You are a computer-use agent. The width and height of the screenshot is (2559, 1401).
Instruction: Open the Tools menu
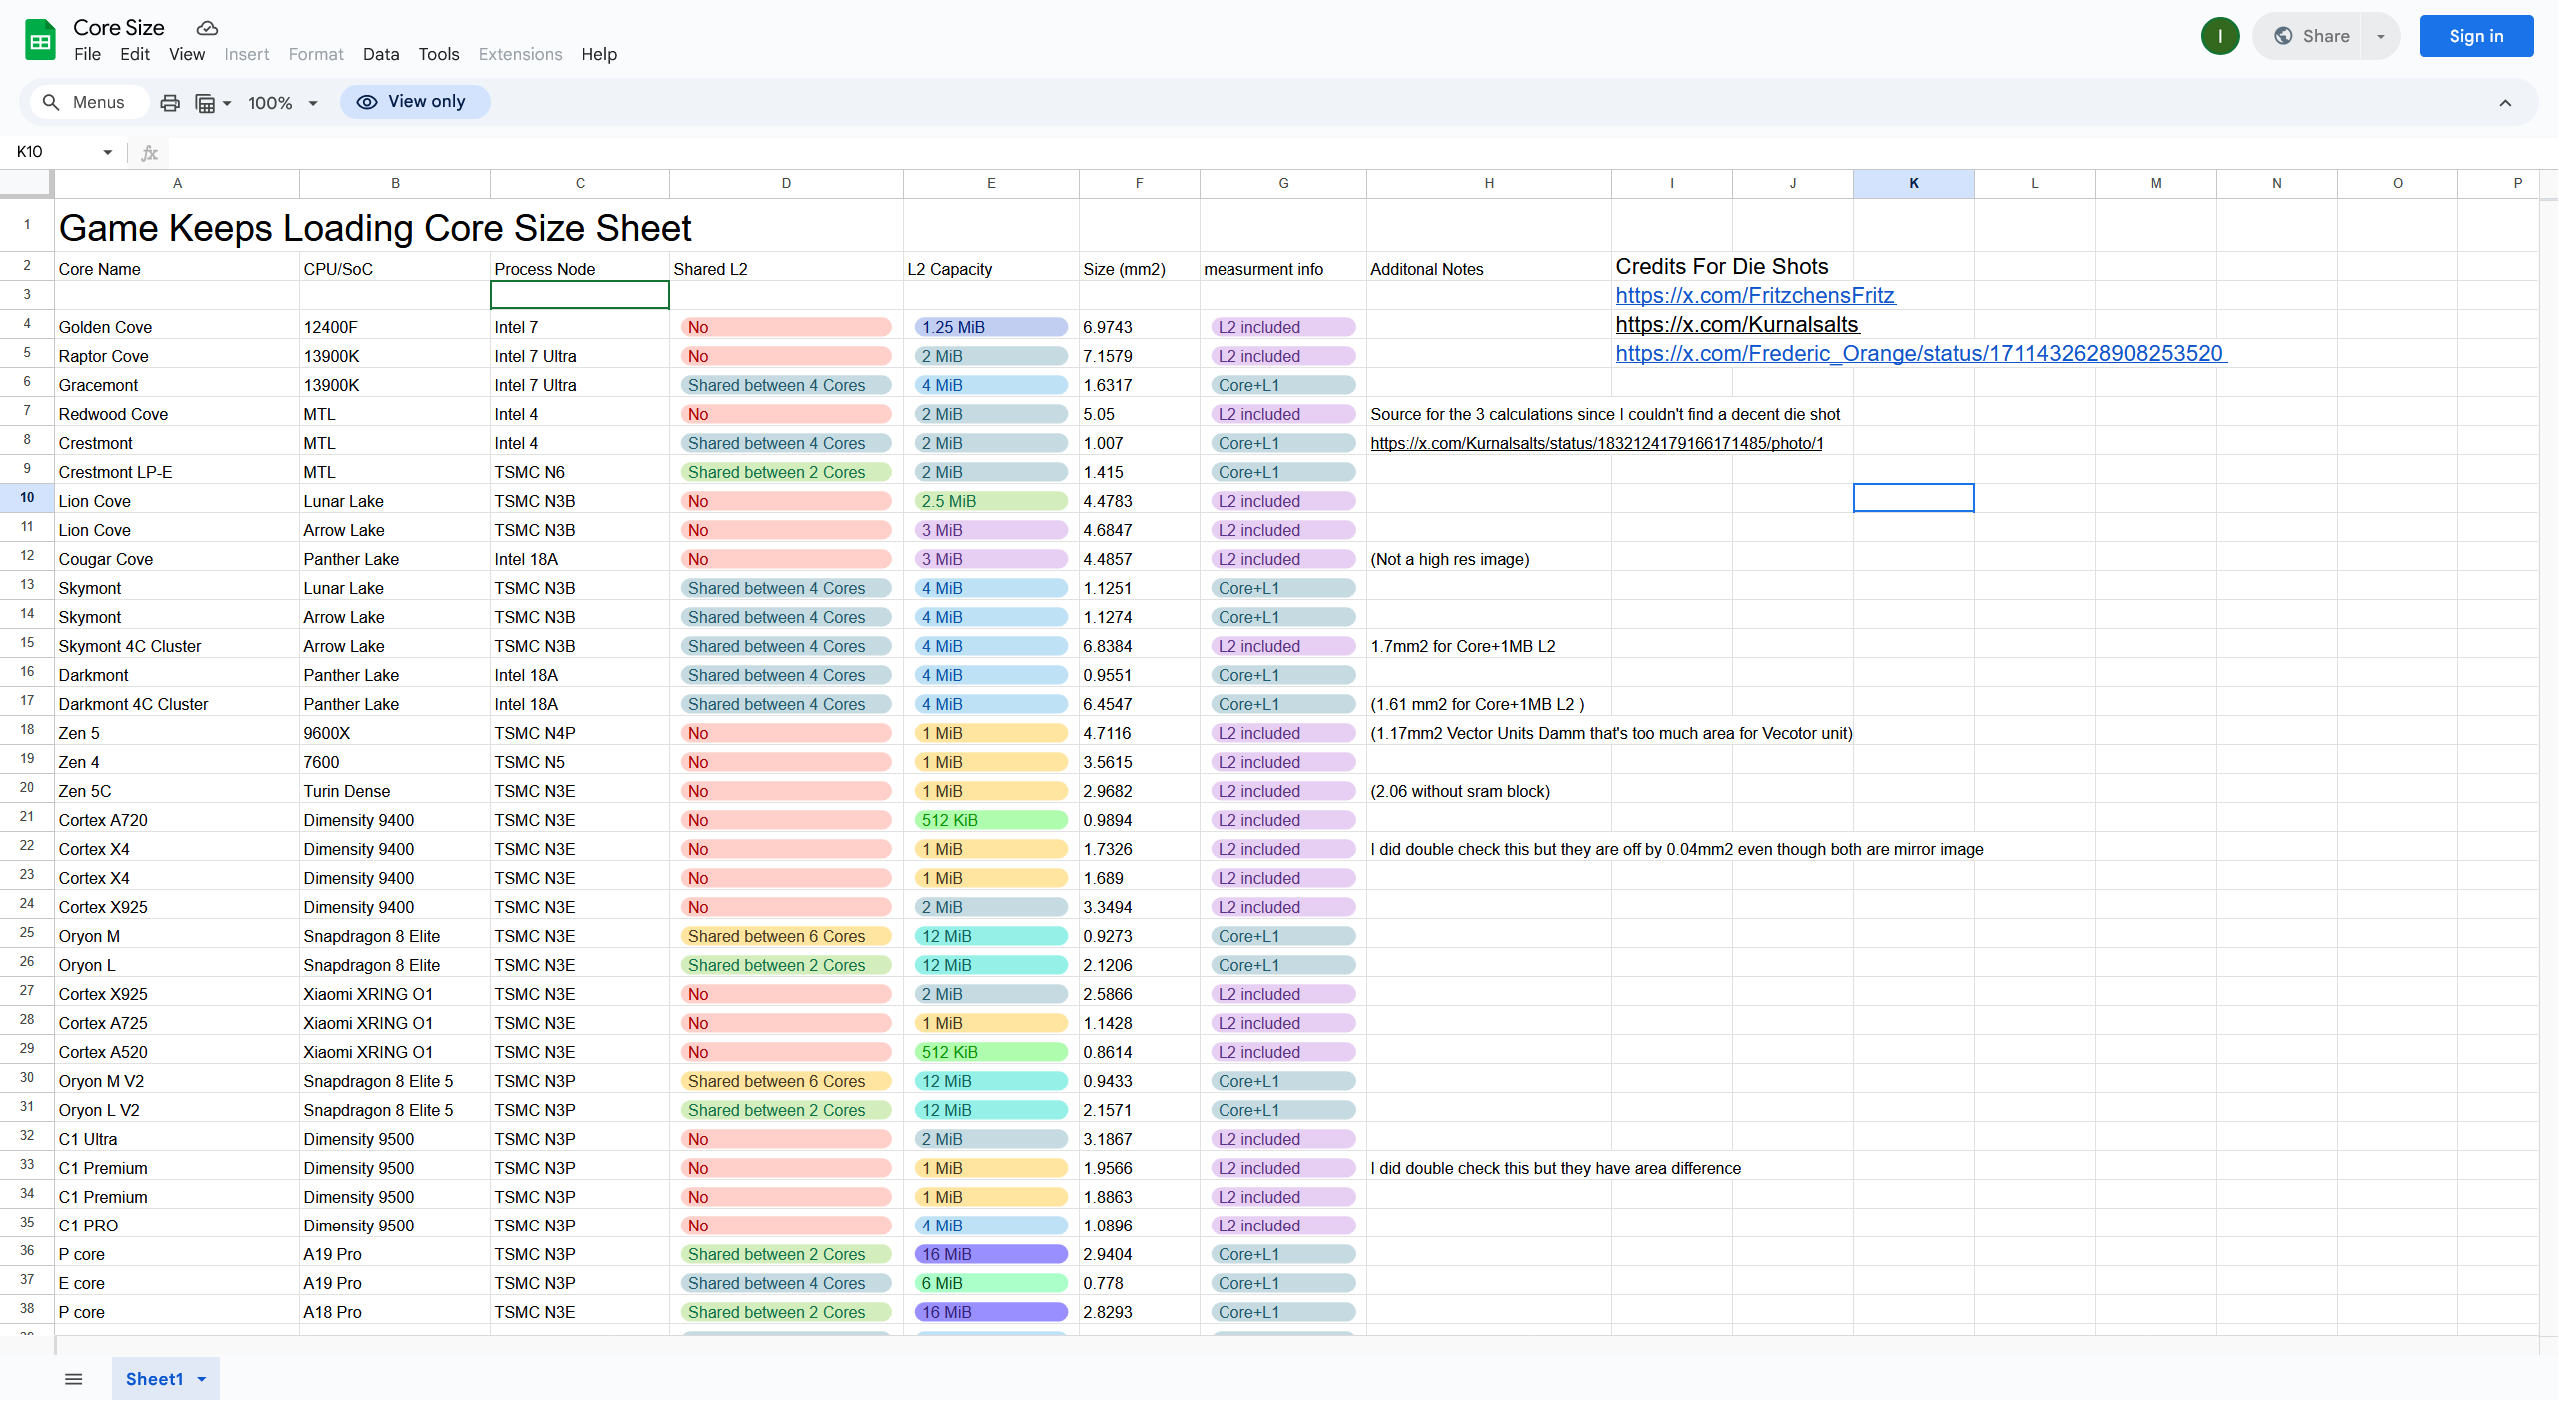pyautogui.click(x=438, y=54)
